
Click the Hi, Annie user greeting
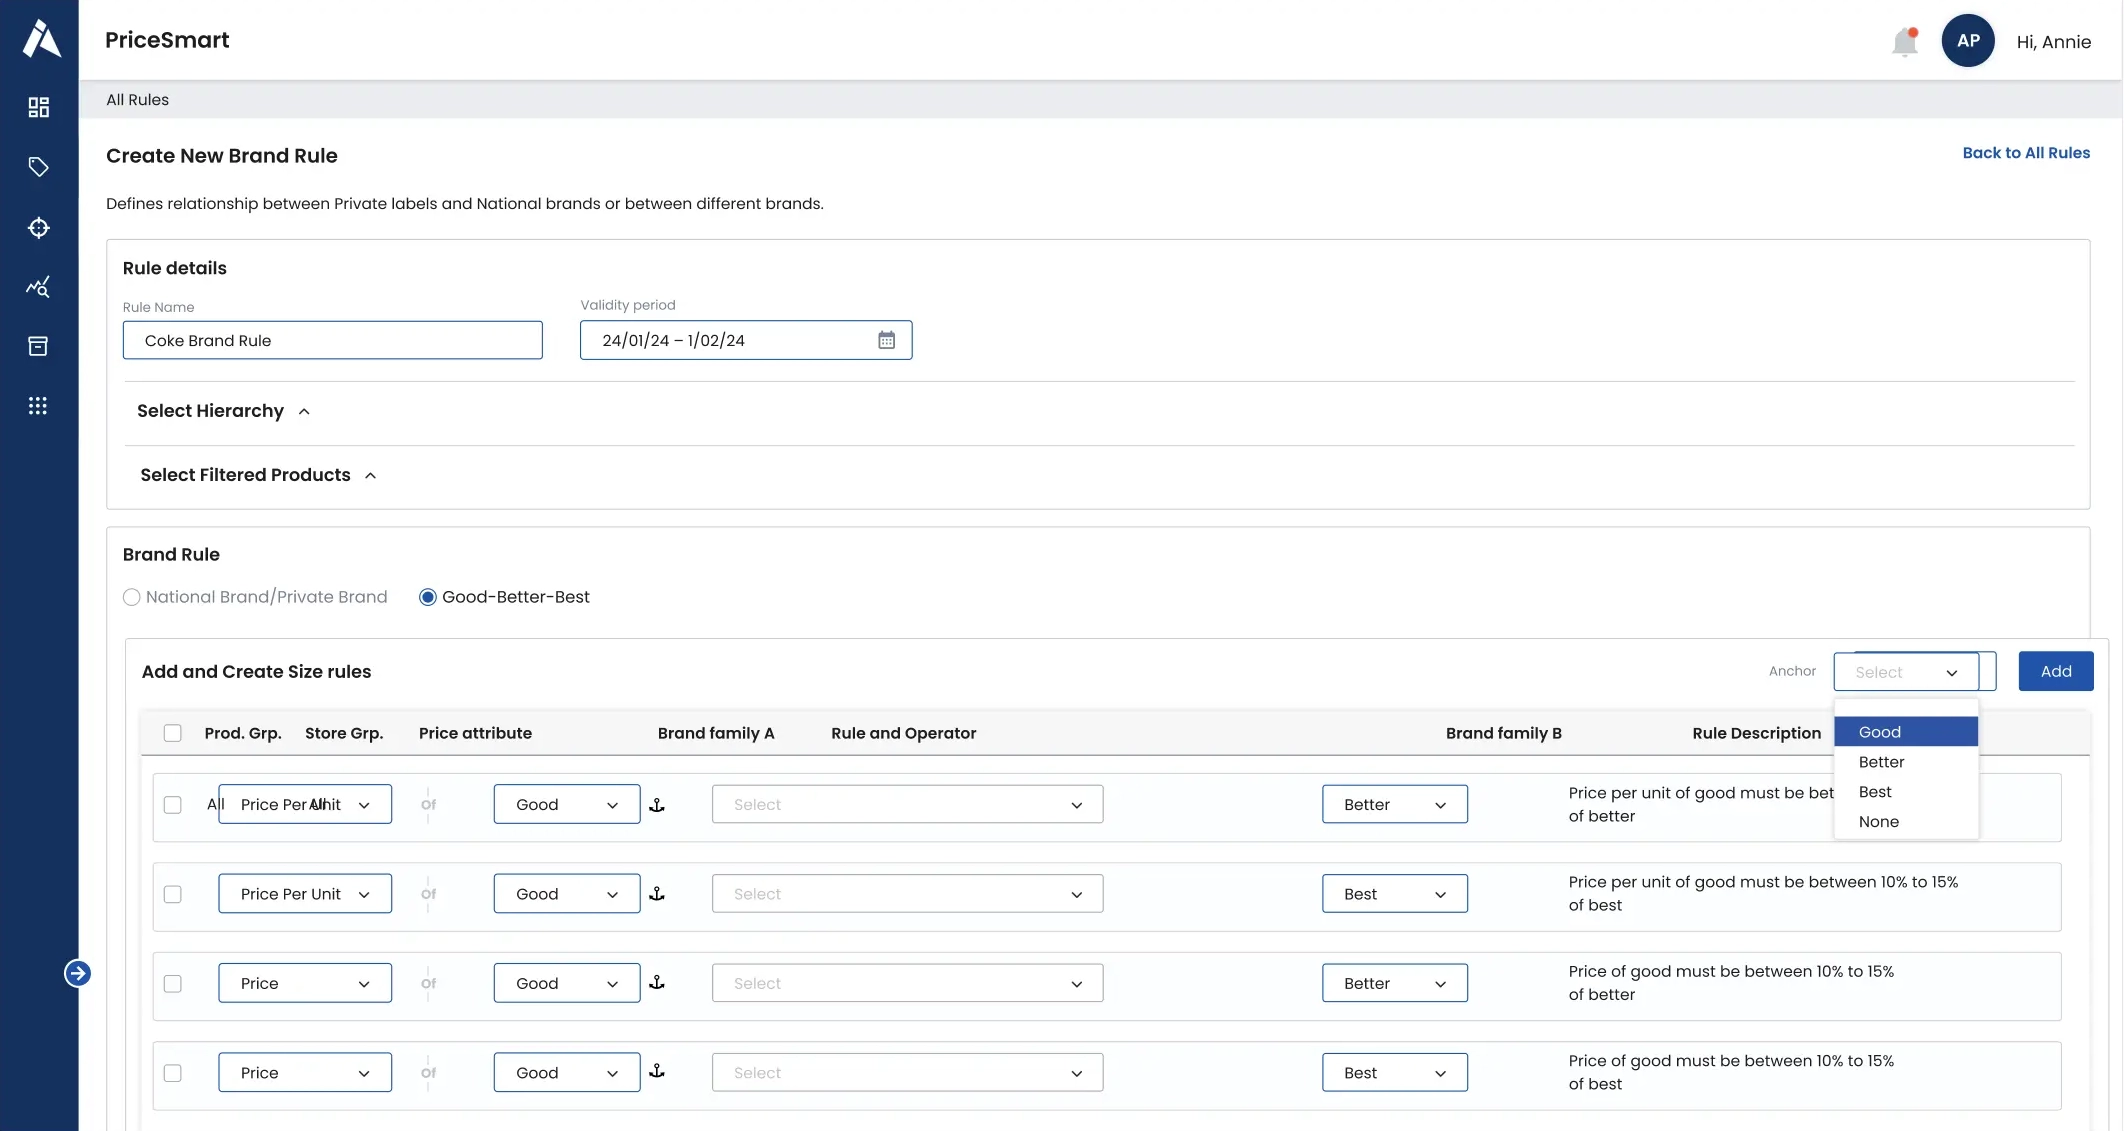tap(2053, 42)
